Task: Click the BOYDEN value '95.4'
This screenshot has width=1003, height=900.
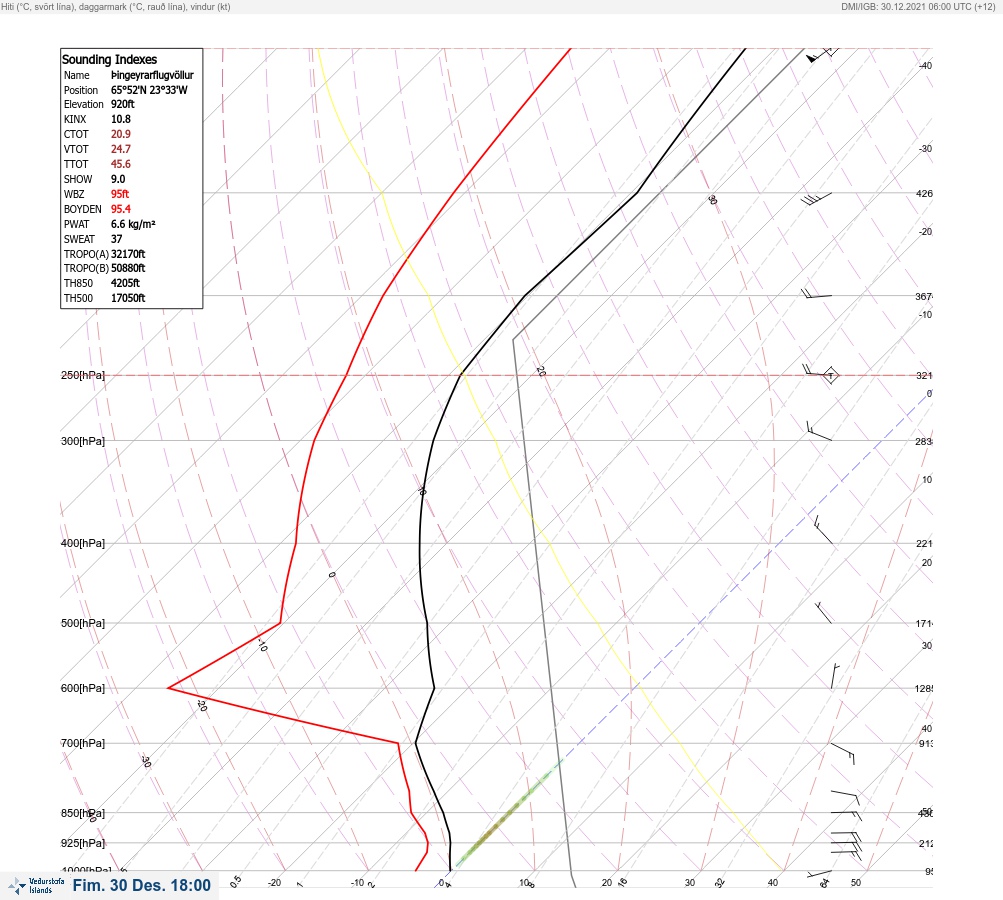Action: tap(121, 209)
